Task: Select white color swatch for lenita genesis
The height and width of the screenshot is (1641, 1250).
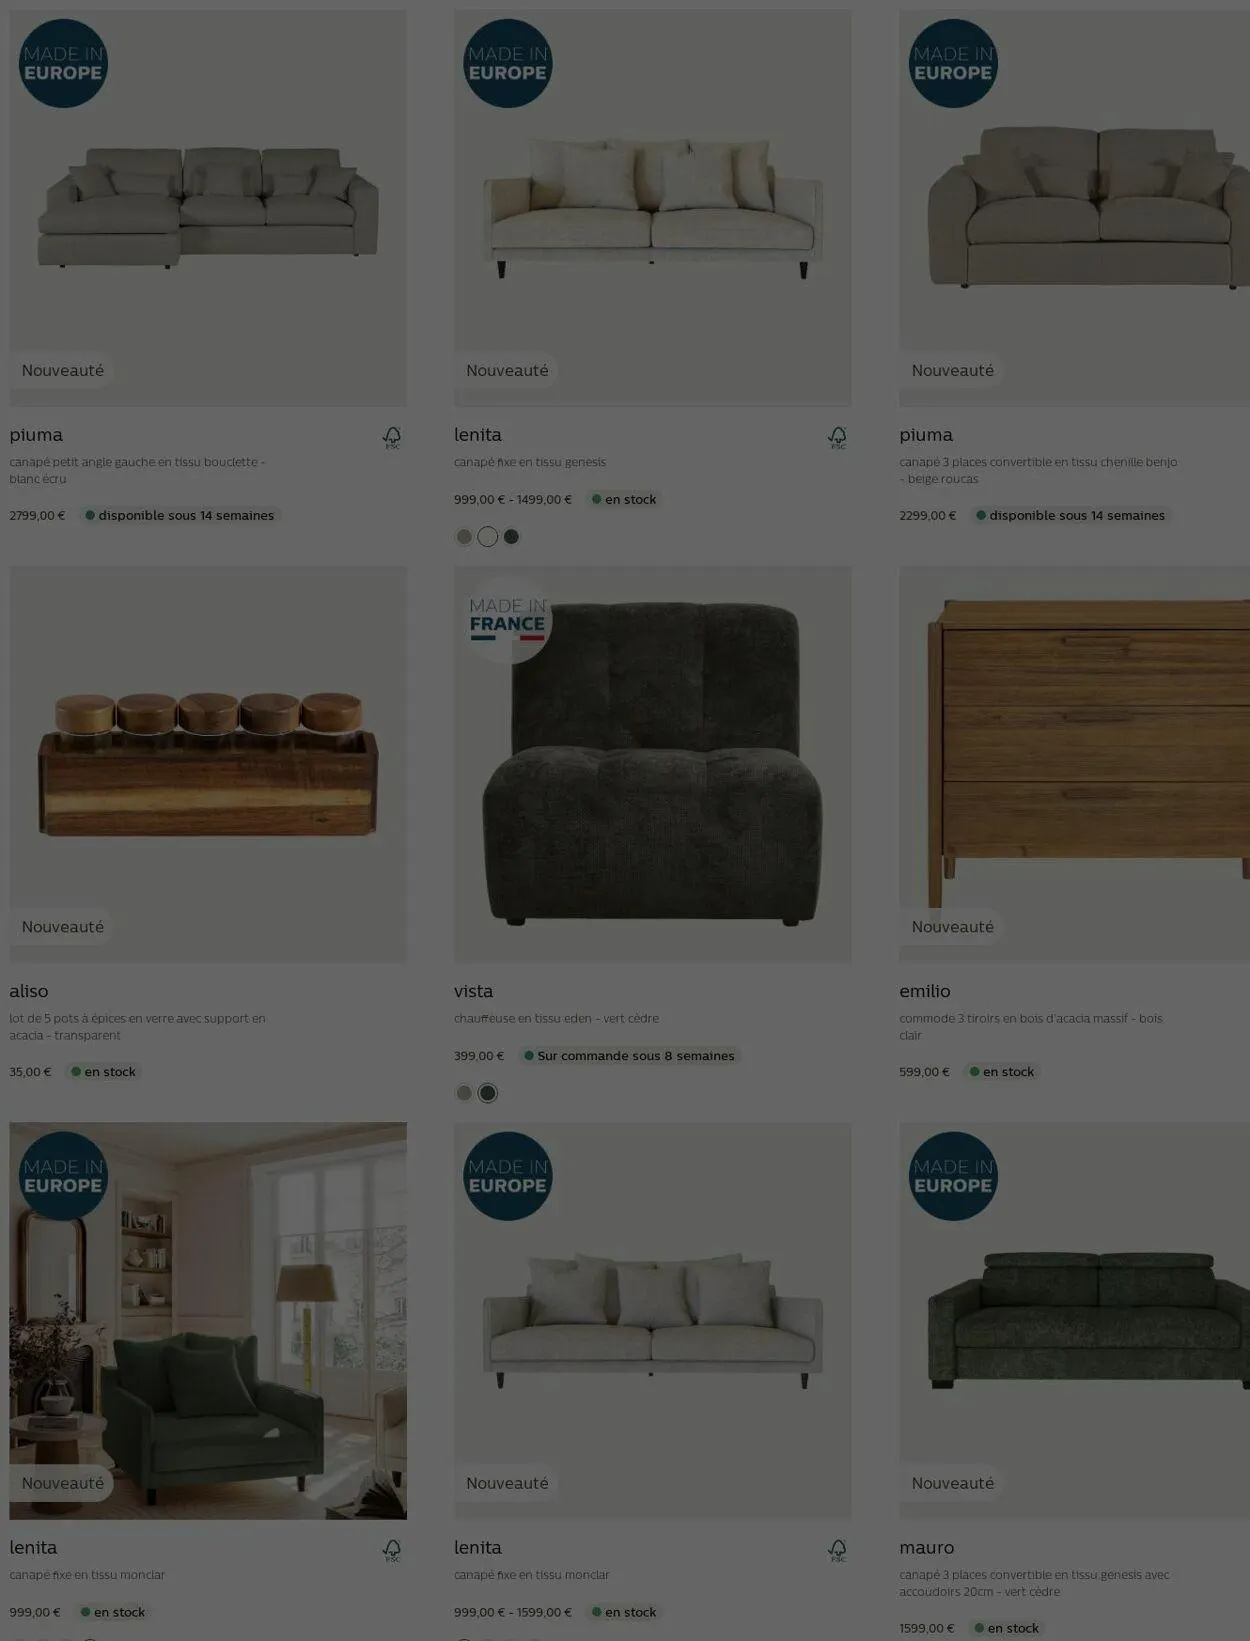Action: [x=487, y=537]
